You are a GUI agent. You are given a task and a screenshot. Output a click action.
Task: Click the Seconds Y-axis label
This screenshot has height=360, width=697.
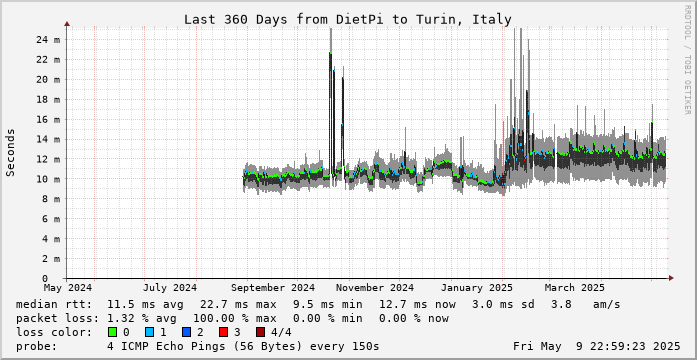[11, 152]
